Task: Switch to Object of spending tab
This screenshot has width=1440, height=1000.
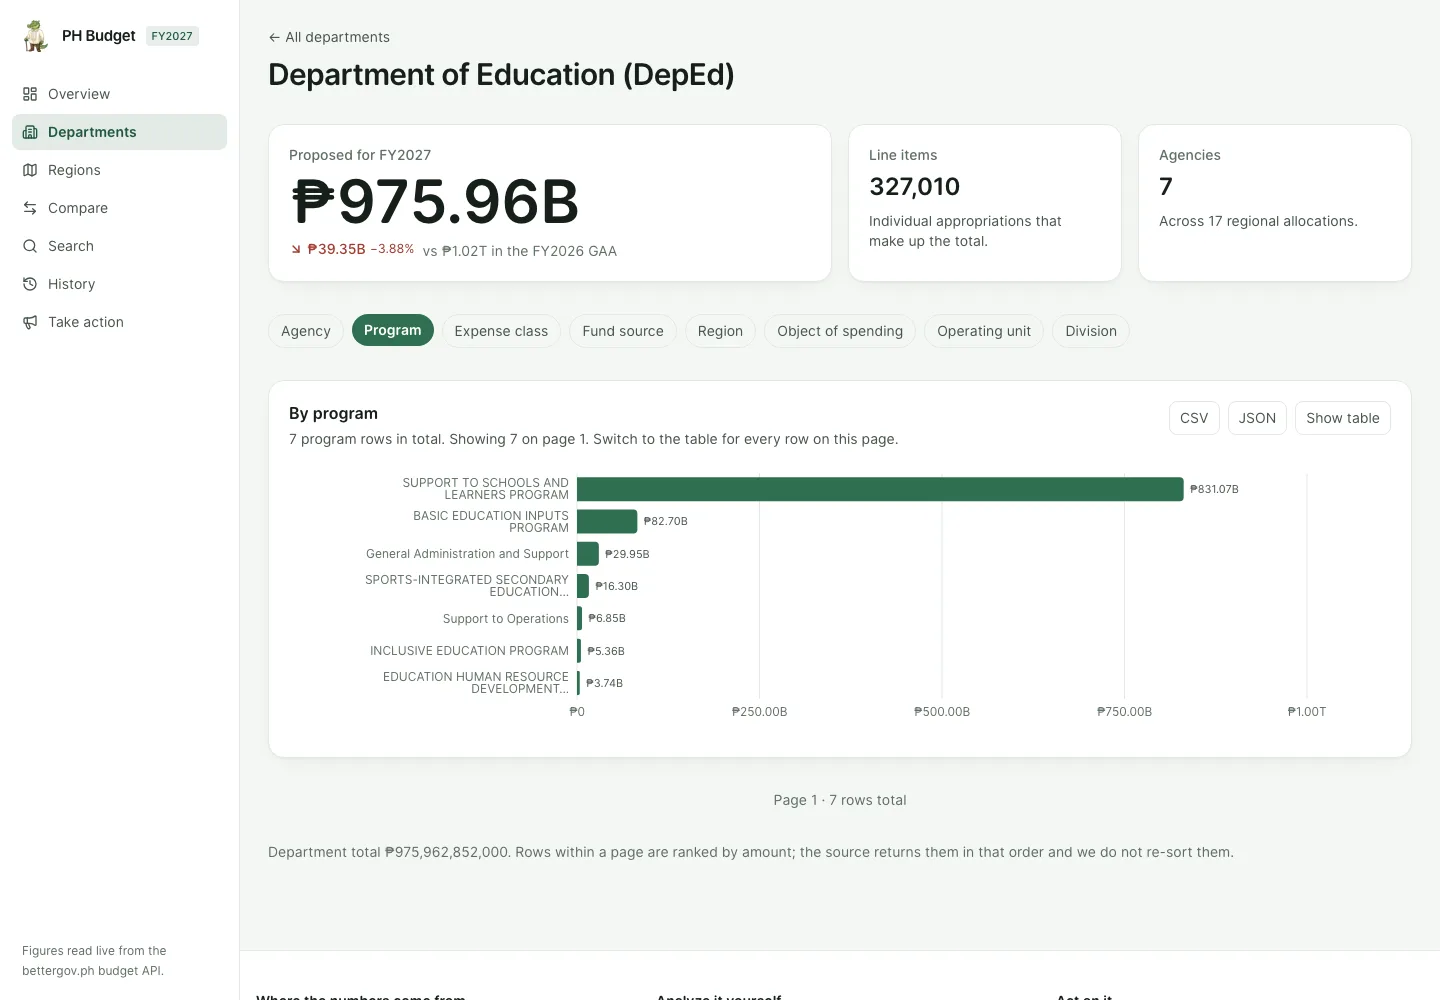Action: point(840,331)
